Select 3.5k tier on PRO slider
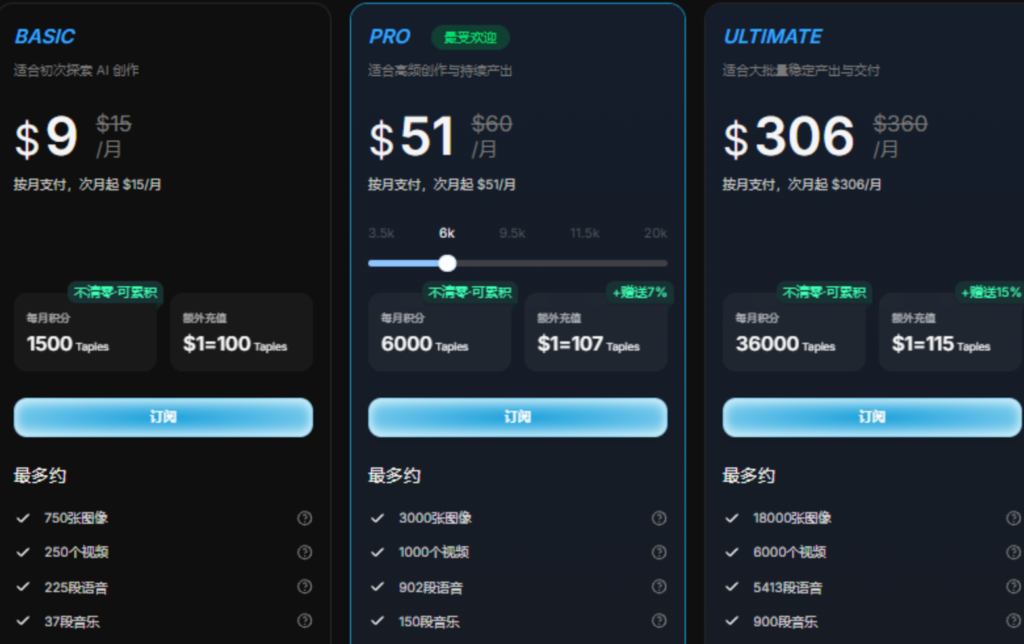 coord(381,233)
